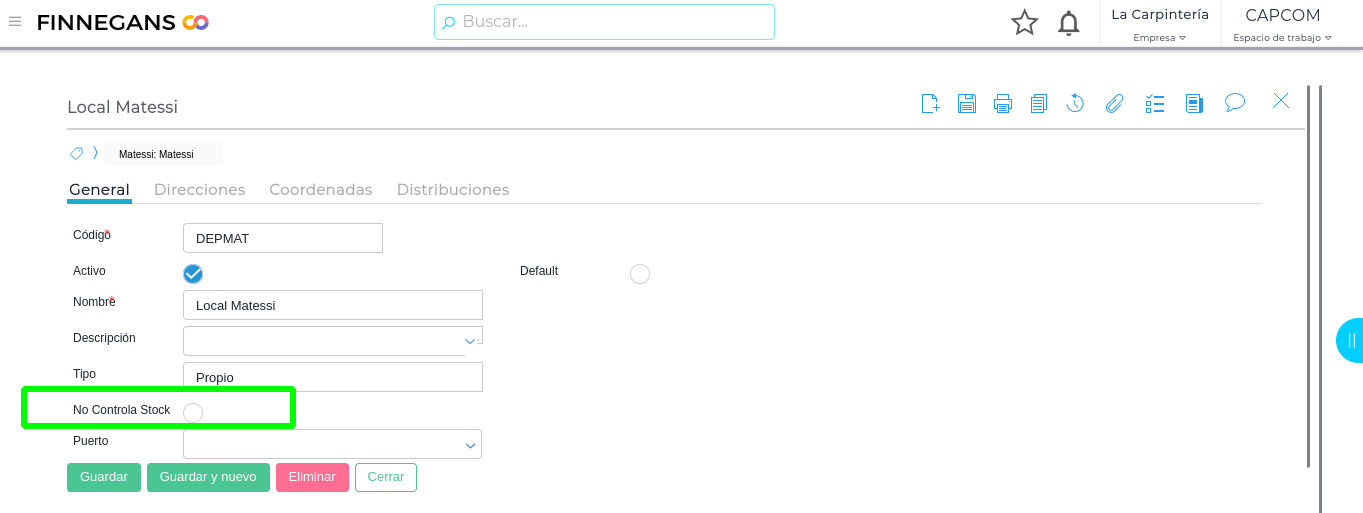1363x513 pixels.
Task: Click the save diskette icon
Action: (966, 103)
